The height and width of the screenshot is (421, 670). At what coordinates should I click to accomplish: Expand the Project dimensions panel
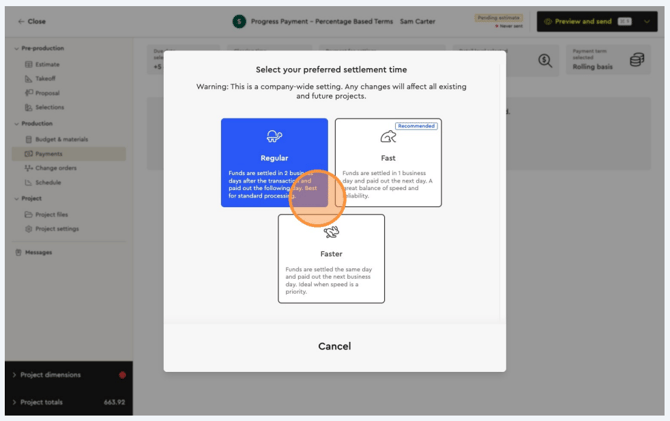click(14, 375)
